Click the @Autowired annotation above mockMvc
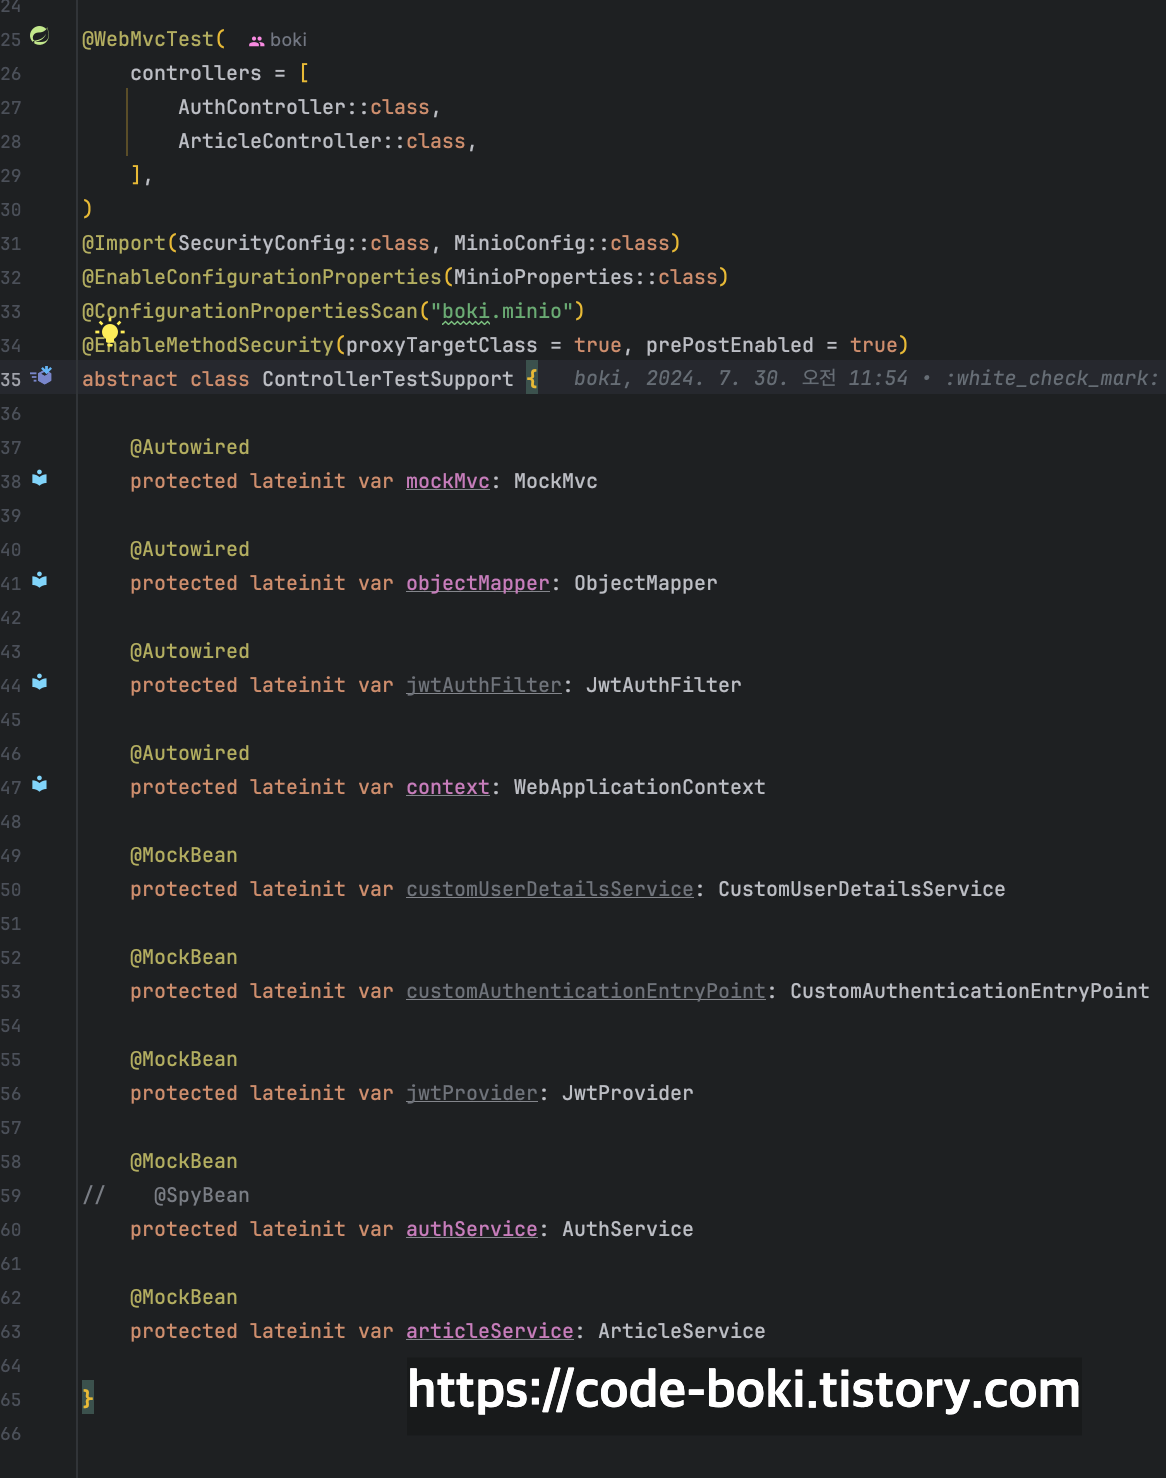This screenshot has width=1166, height=1478. 190,447
